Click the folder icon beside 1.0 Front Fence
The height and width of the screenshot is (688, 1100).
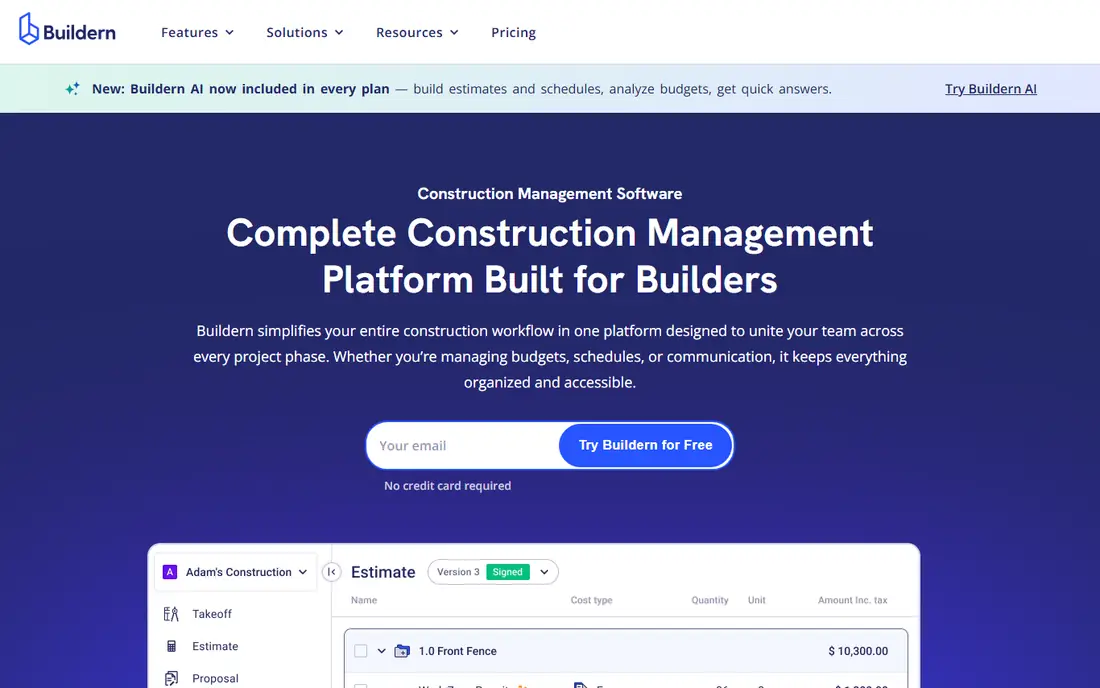click(402, 651)
